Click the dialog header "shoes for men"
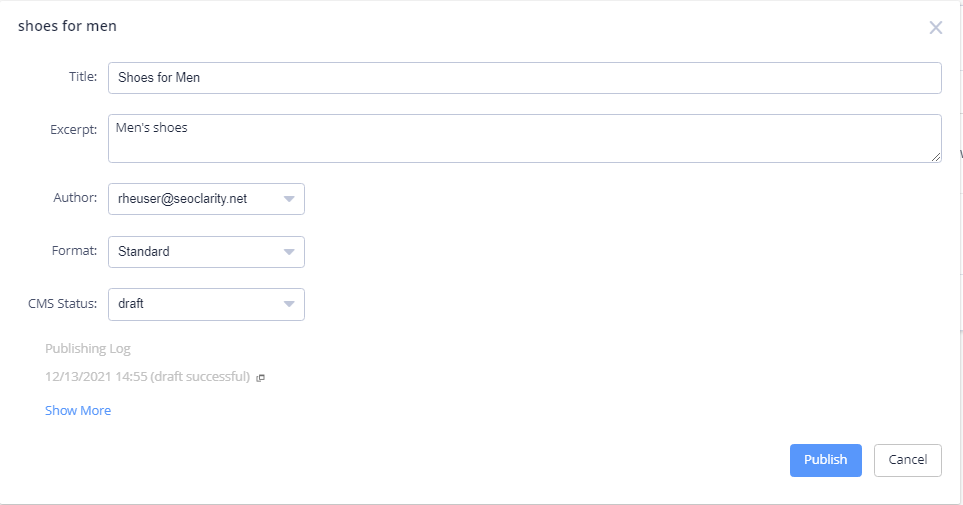The height and width of the screenshot is (505, 963). (67, 26)
